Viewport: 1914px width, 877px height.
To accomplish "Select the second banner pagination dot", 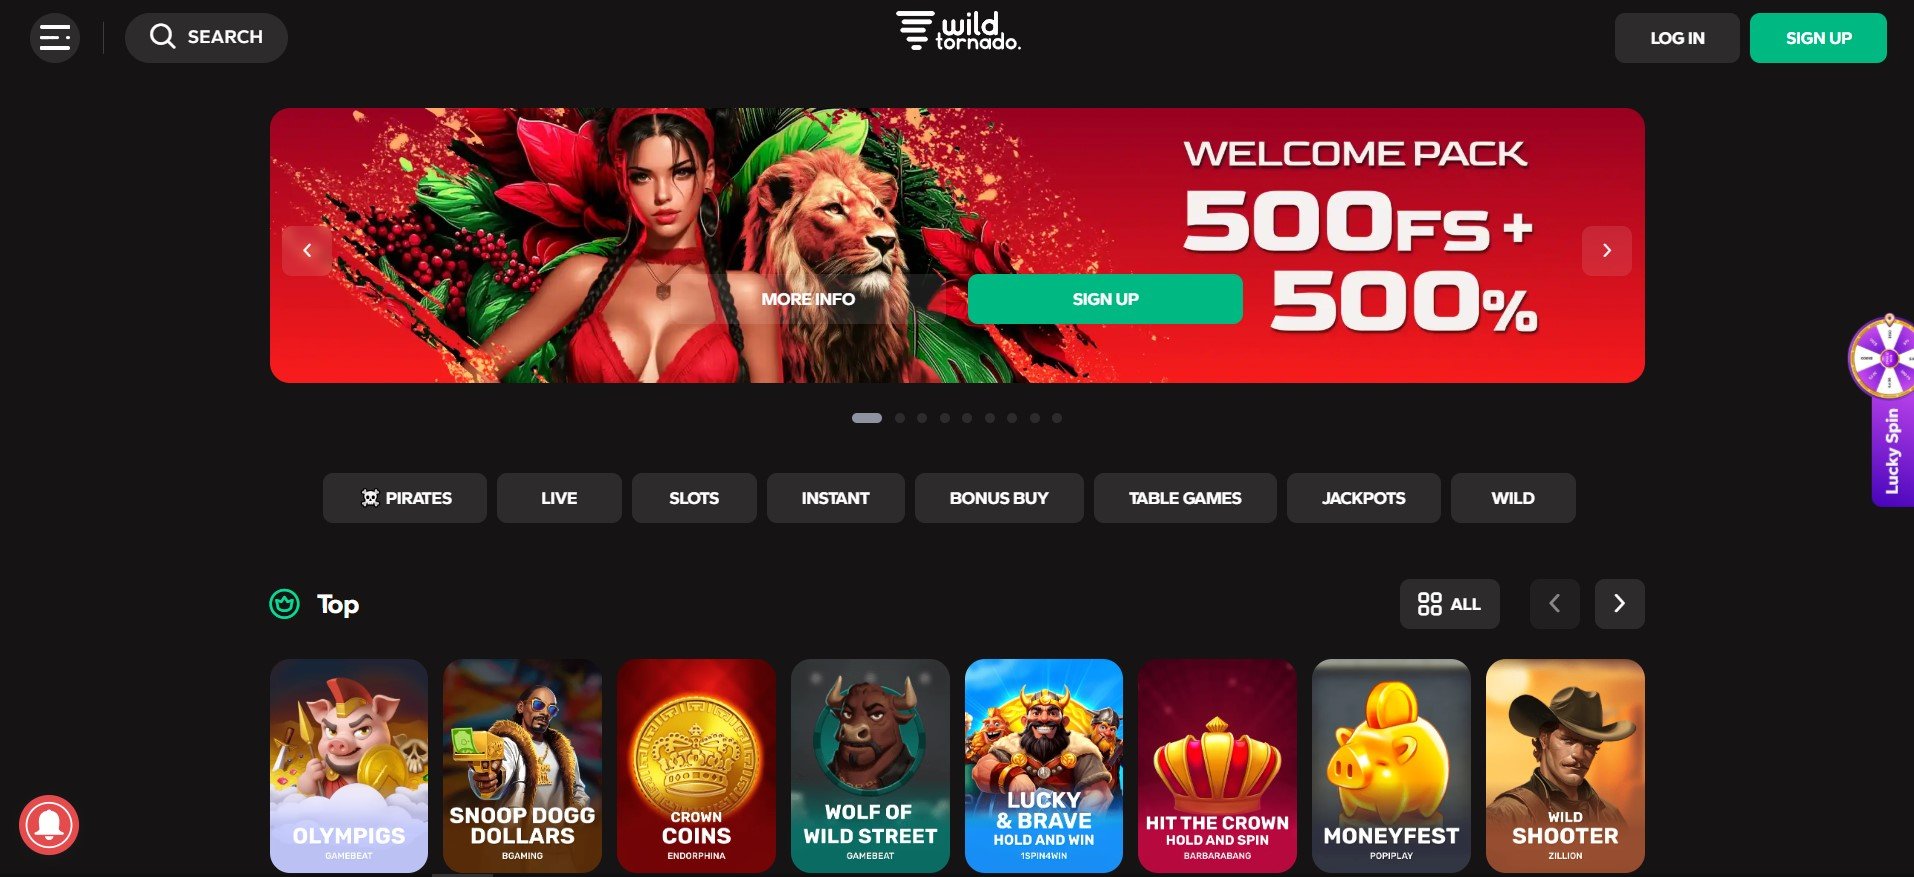I will (x=900, y=418).
